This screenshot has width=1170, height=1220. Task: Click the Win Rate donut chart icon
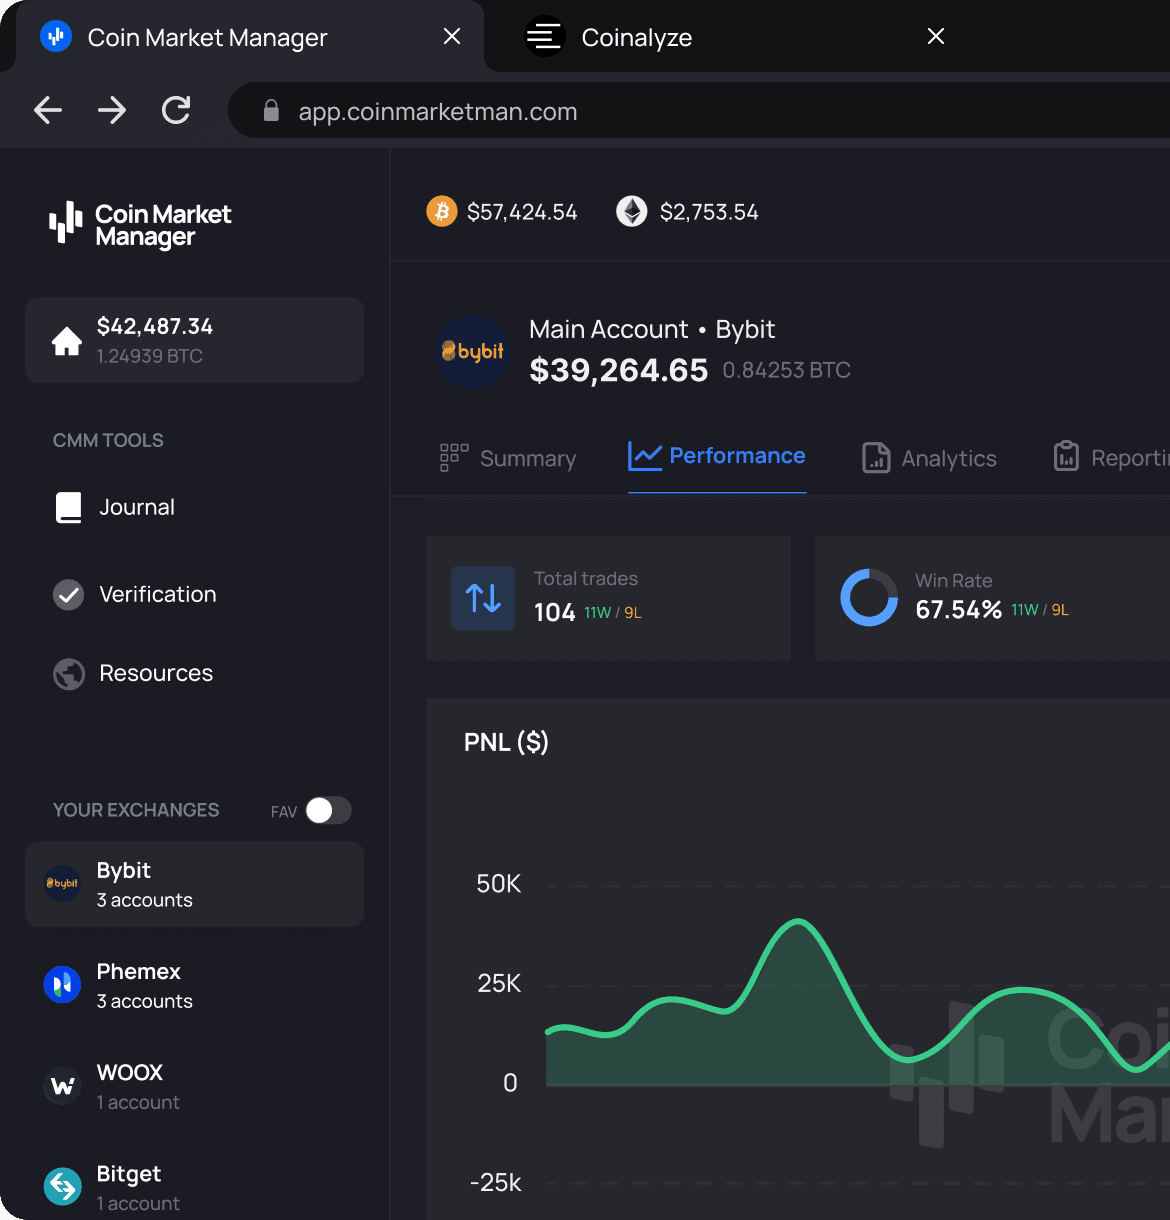point(869,598)
